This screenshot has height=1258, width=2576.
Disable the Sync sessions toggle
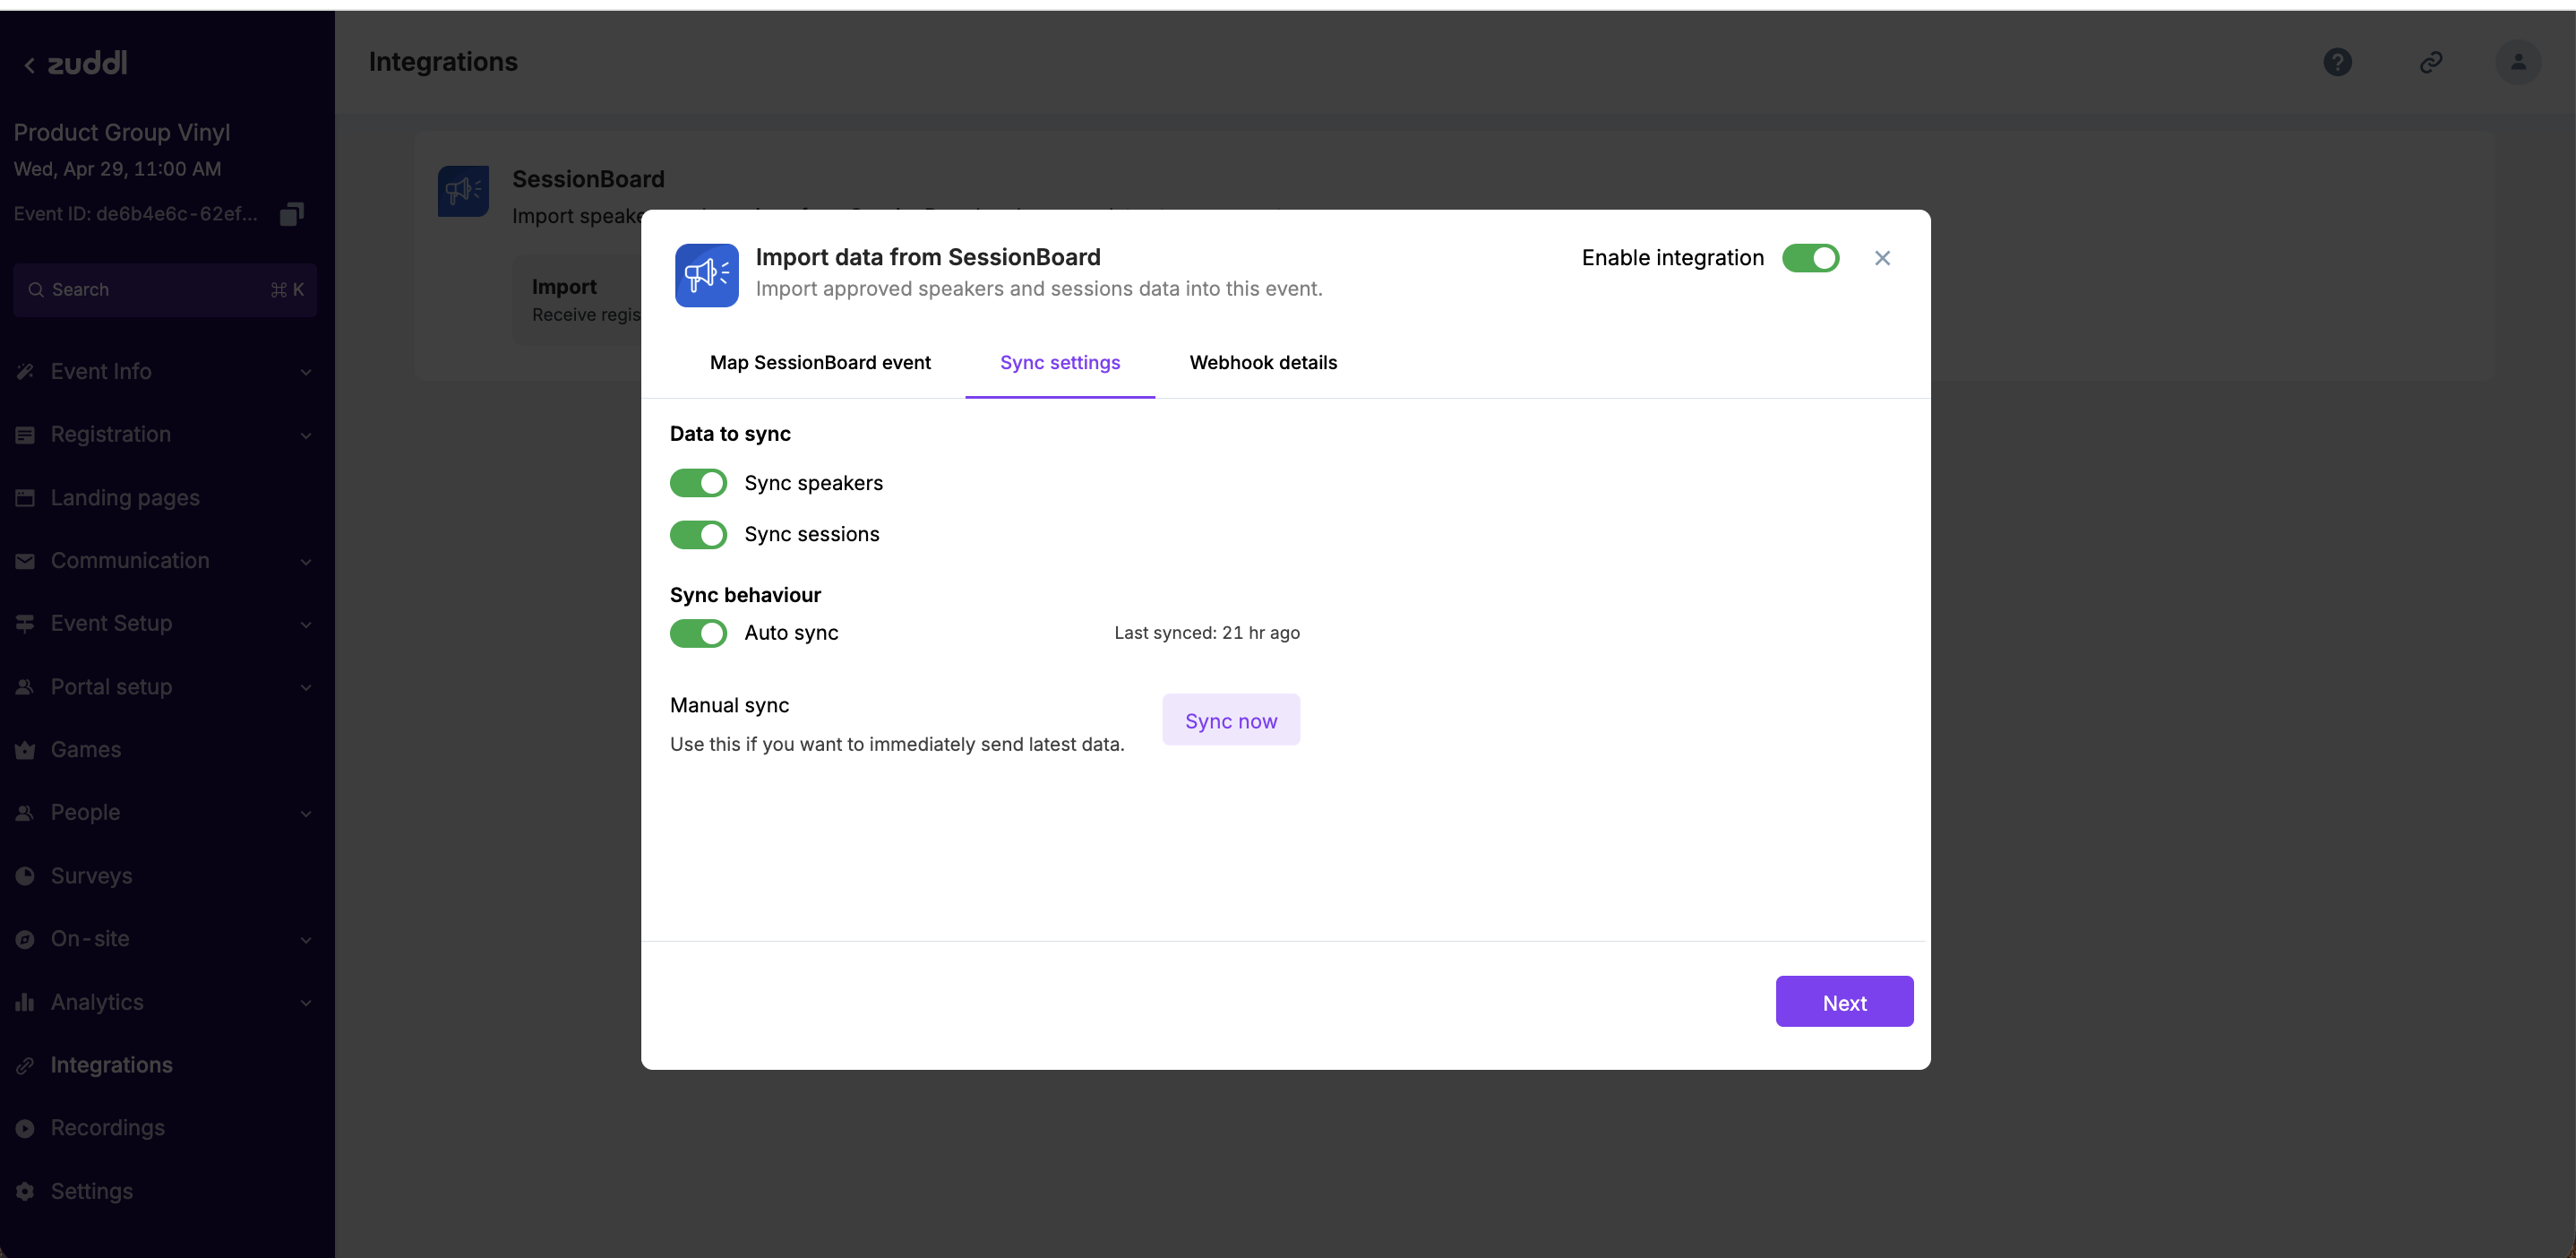[x=698, y=535]
